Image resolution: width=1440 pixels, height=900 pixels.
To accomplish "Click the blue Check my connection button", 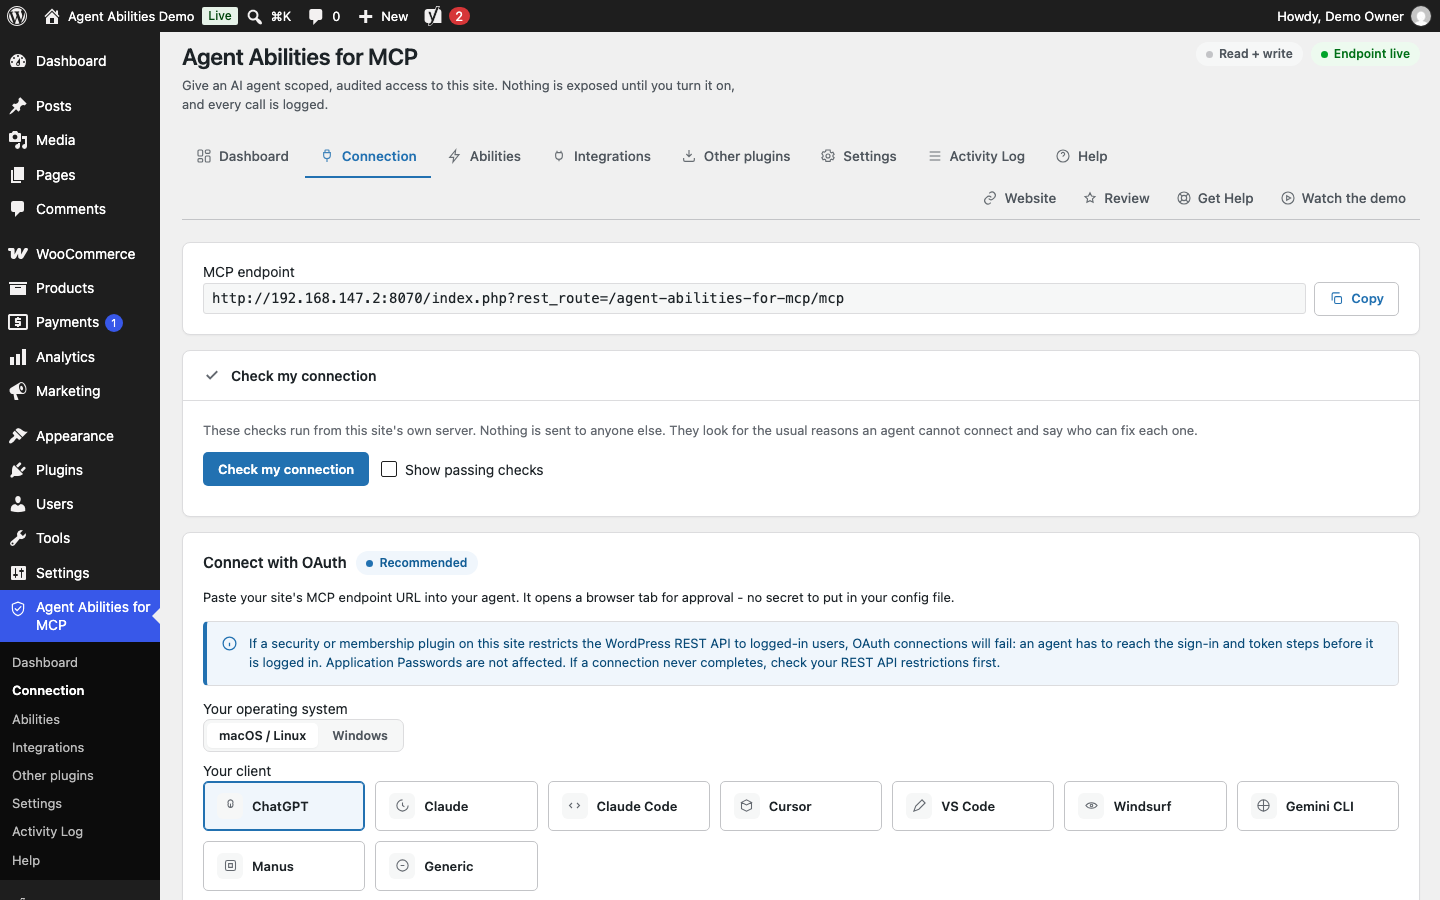I will pos(286,469).
